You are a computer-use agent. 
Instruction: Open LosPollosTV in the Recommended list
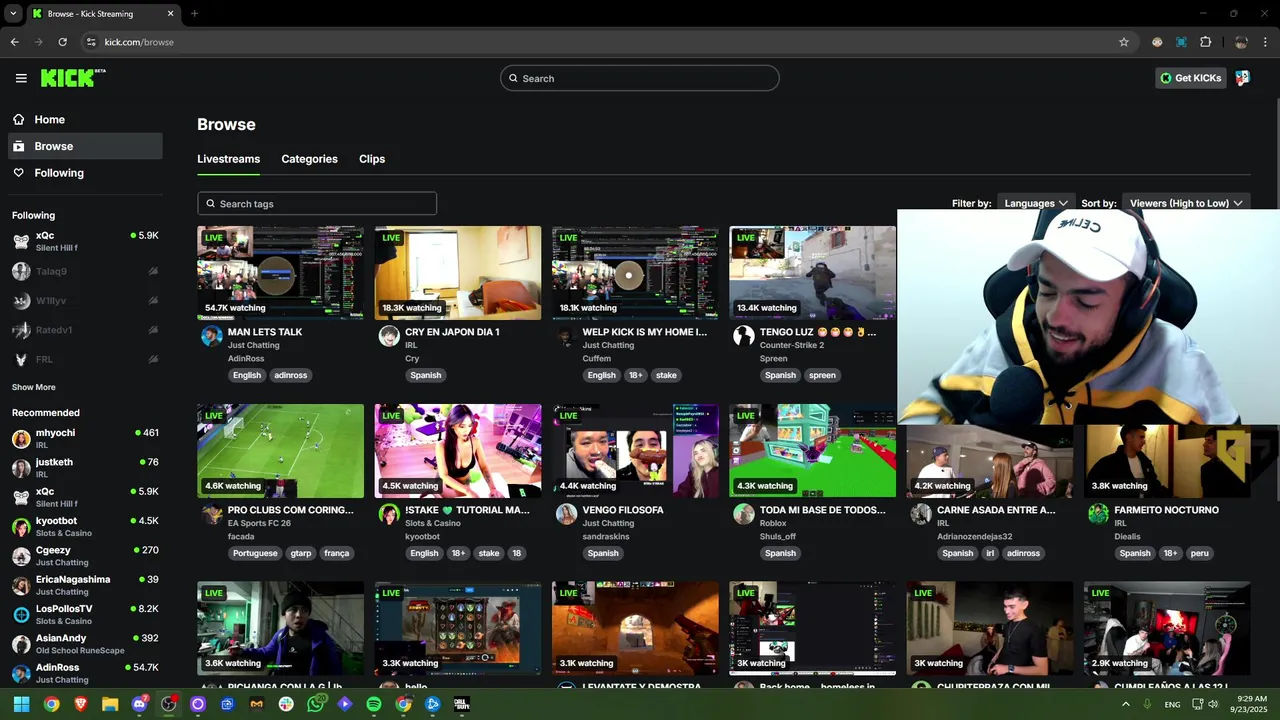85,614
